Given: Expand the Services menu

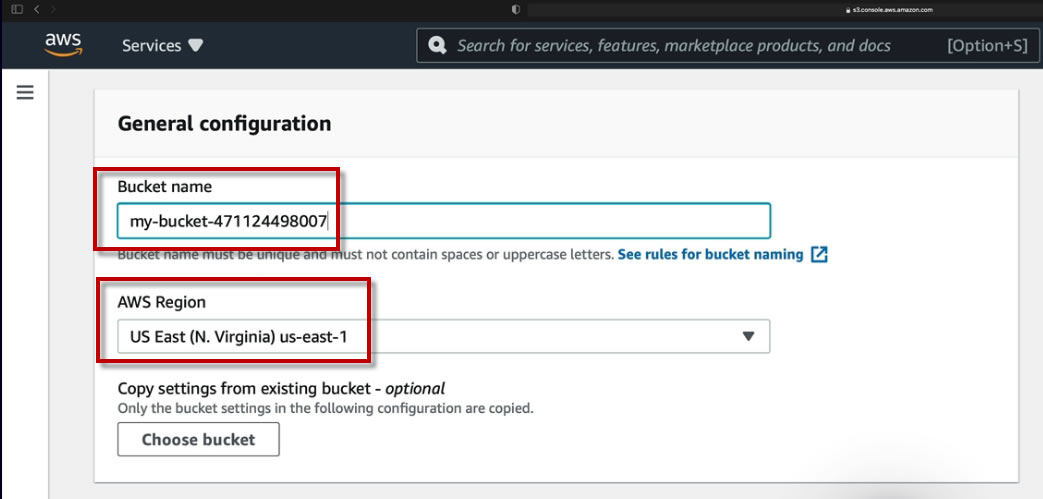Looking at the screenshot, I should (x=162, y=46).
